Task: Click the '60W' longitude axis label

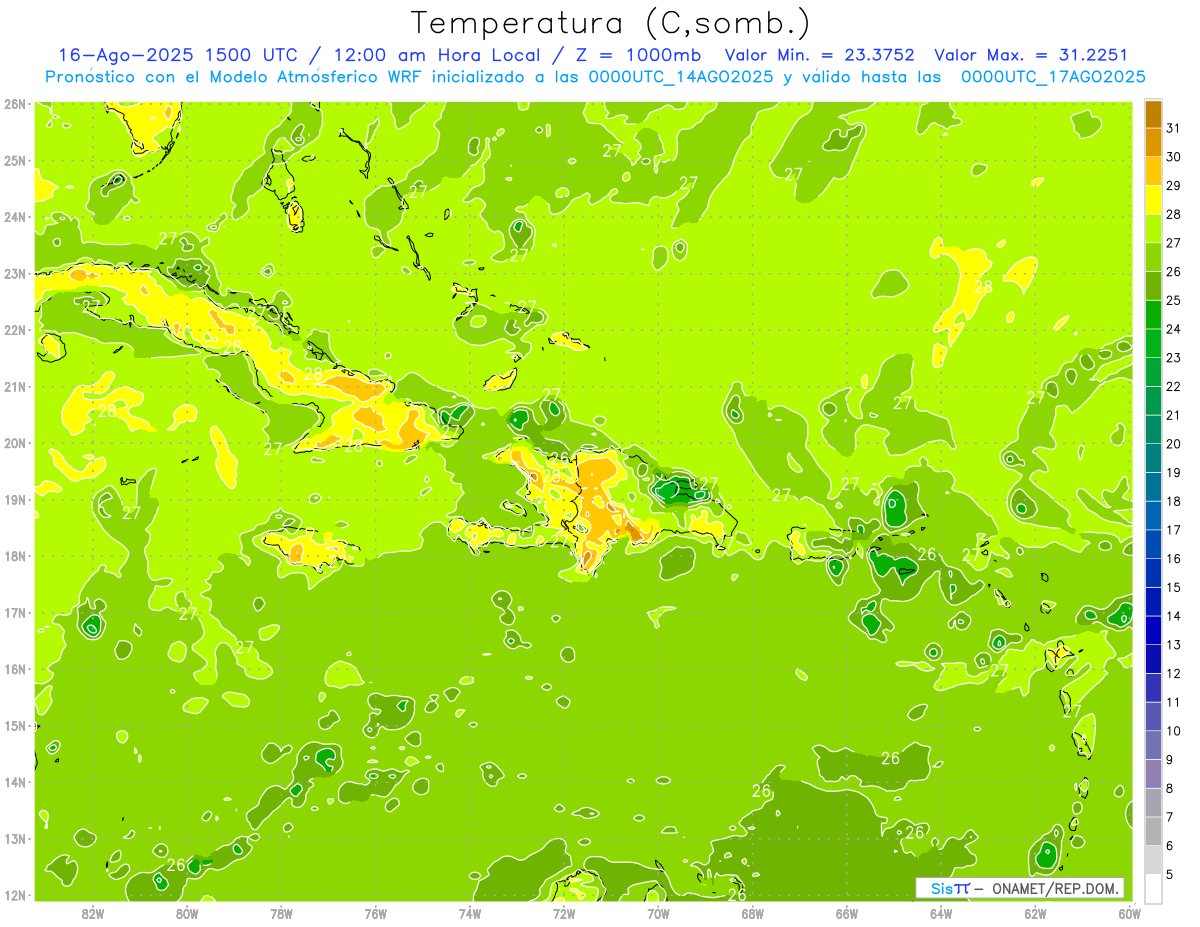Action: tap(1129, 913)
